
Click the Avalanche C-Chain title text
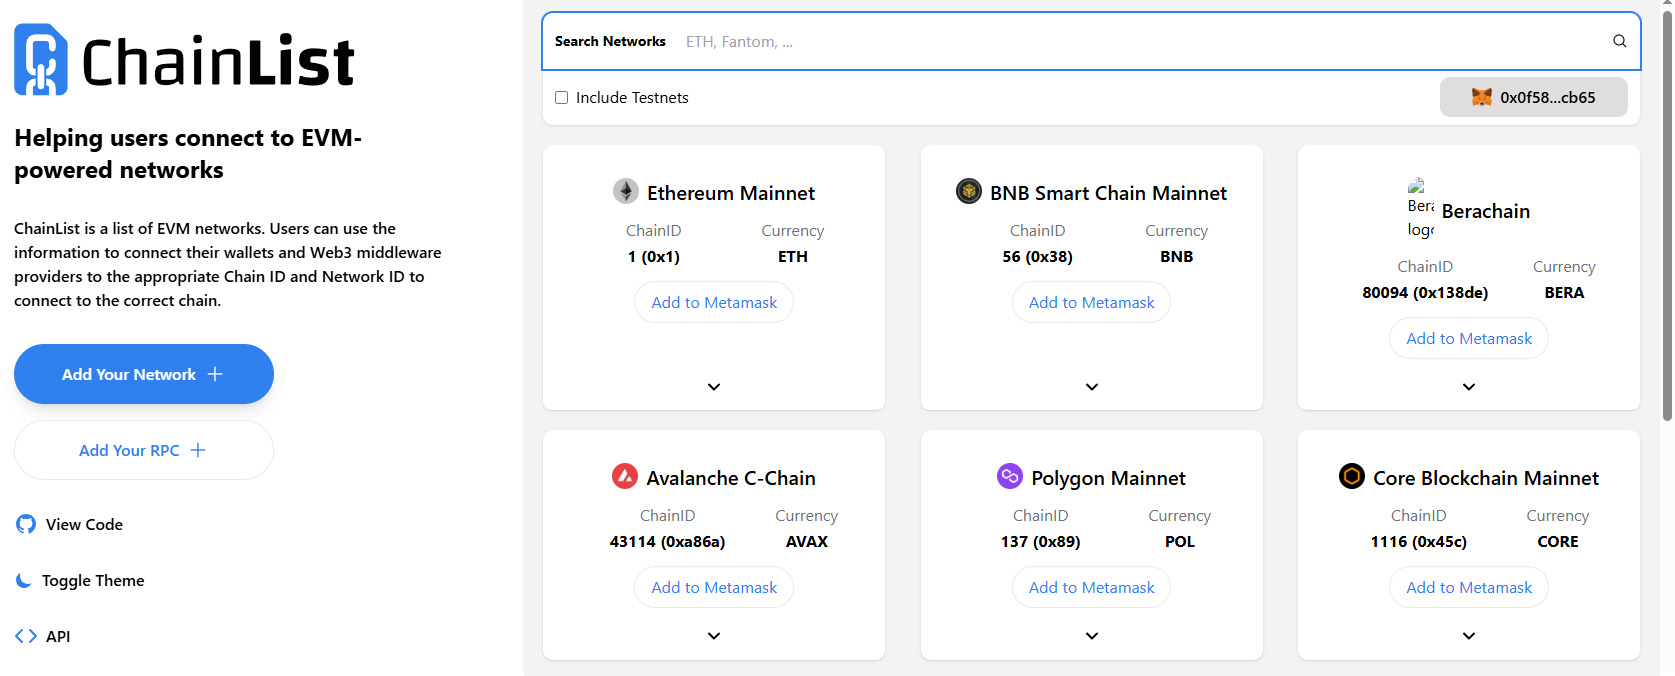tap(731, 478)
